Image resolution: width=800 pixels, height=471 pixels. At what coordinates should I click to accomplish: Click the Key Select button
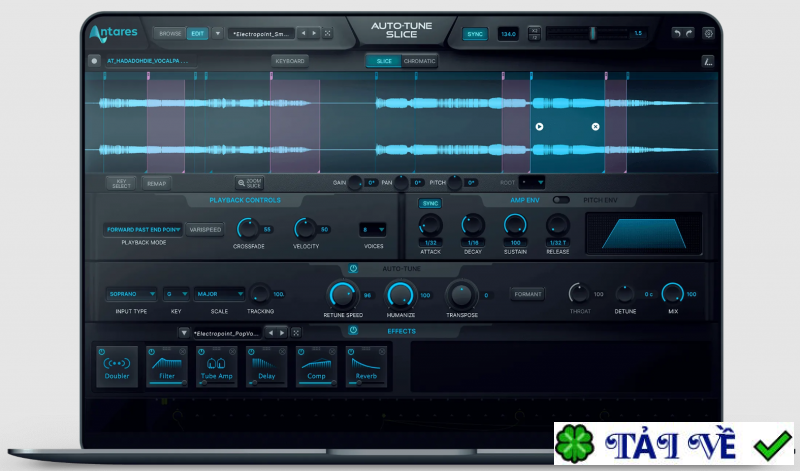(x=121, y=184)
